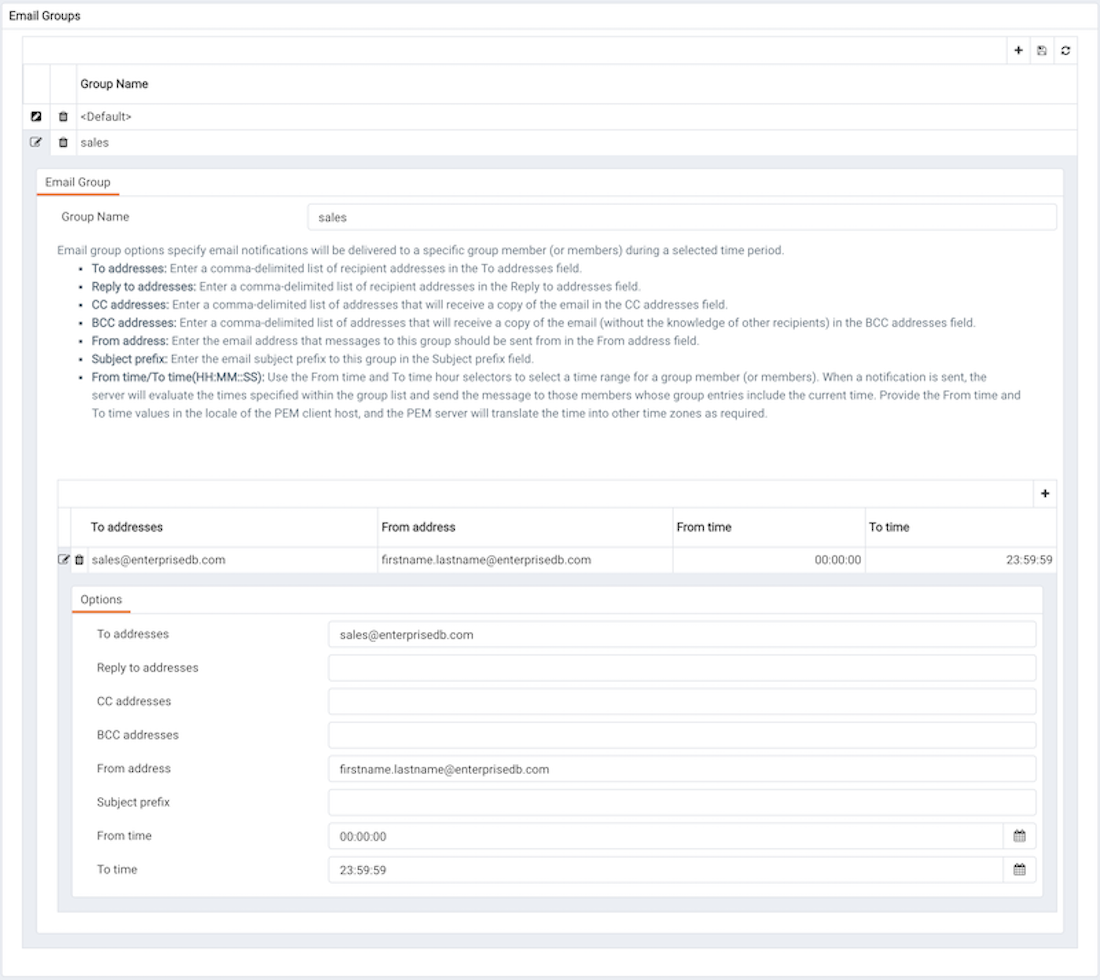Click the Email Groups panel title
Image resolution: width=1100 pixels, height=980 pixels.
45,15
